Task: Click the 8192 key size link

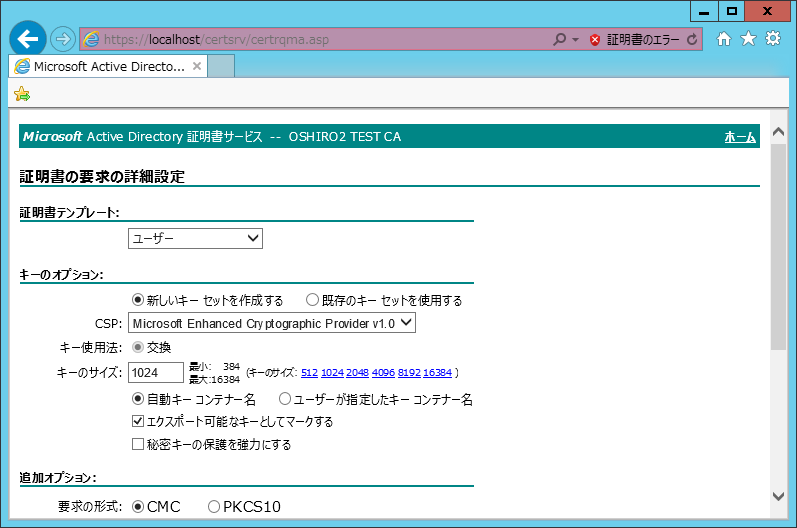Action: click(x=409, y=372)
